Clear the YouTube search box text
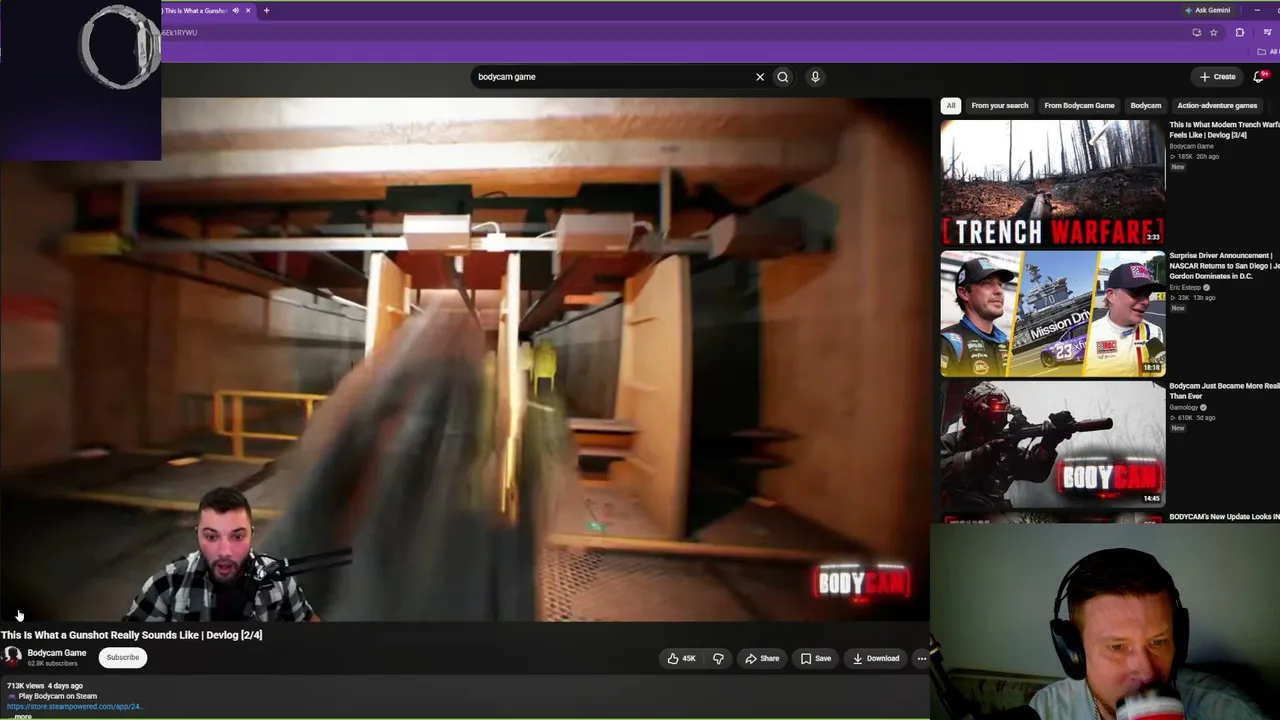 coord(760,77)
